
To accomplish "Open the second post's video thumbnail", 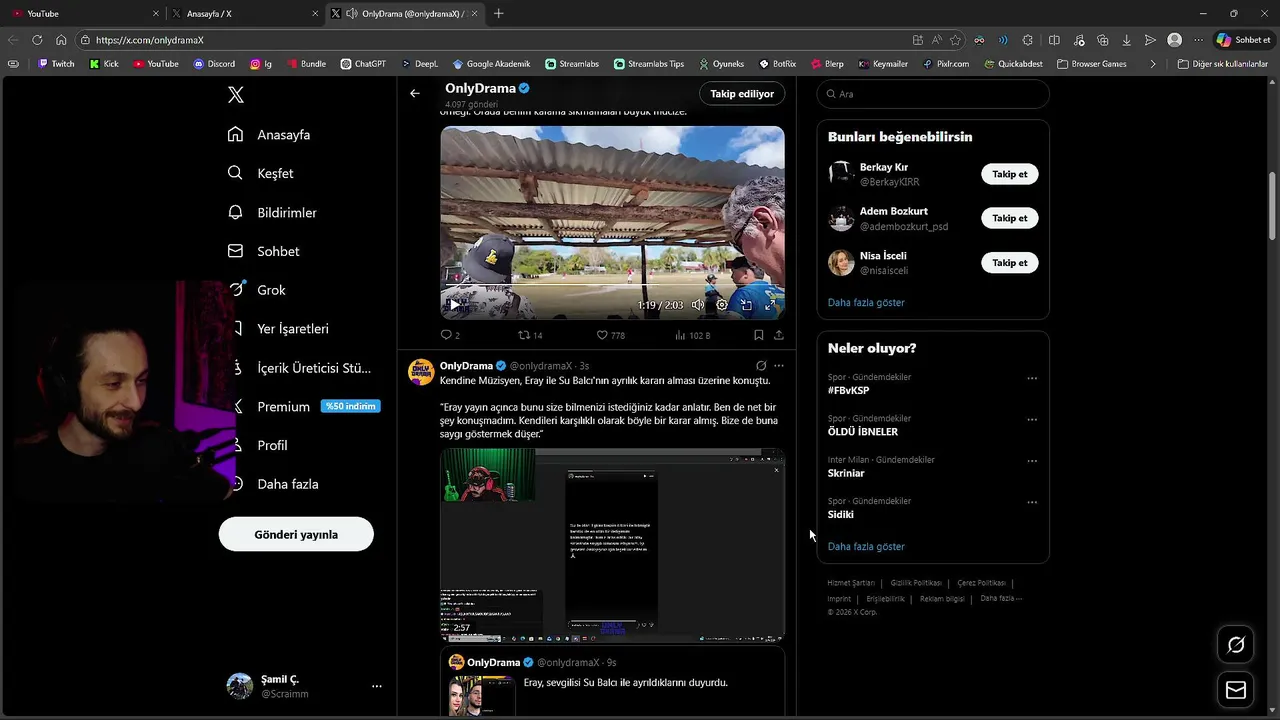I will tap(612, 545).
